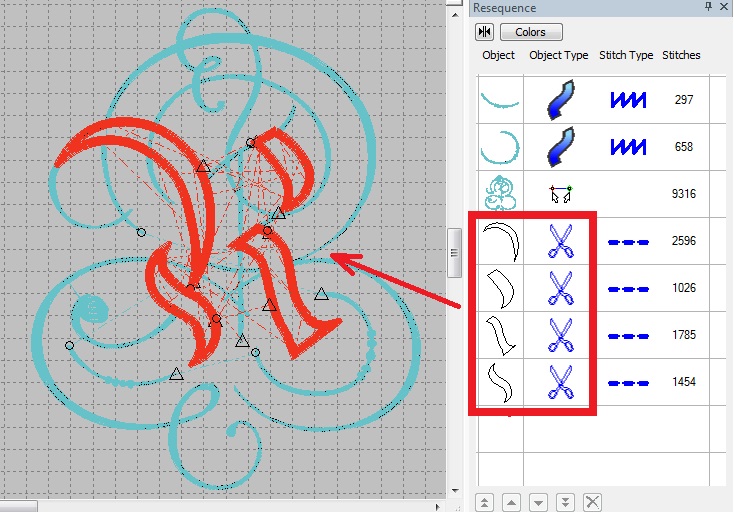Click the canvas vertical scrollbar up arrow
734x512 pixels.
pos(455,15)
